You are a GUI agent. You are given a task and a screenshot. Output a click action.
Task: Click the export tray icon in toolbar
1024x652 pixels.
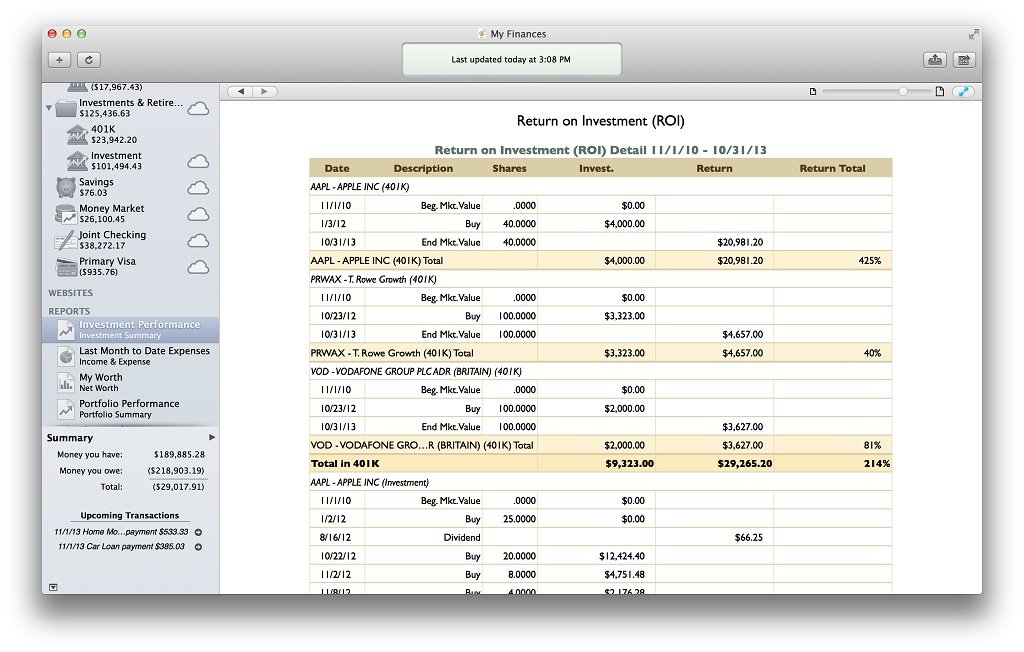click(935, 60)
